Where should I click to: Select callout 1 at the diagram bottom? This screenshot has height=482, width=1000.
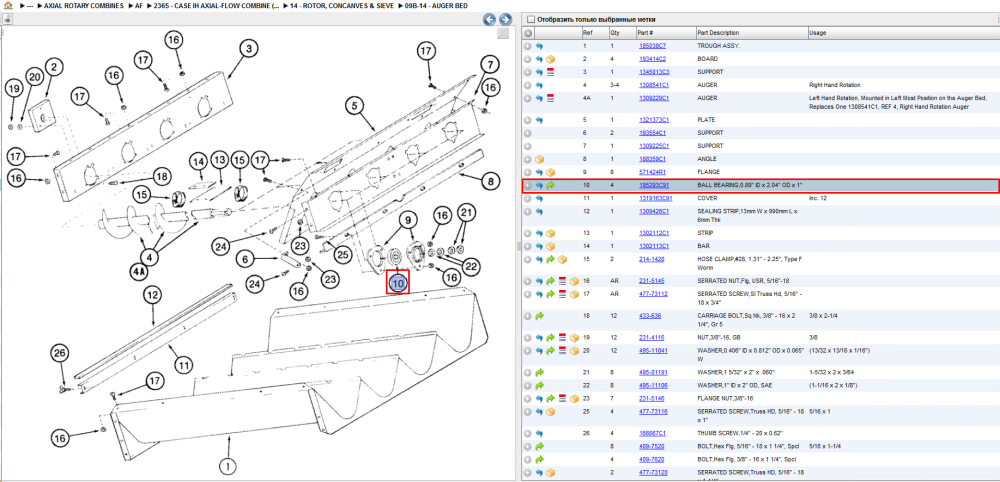click(227, 465)
